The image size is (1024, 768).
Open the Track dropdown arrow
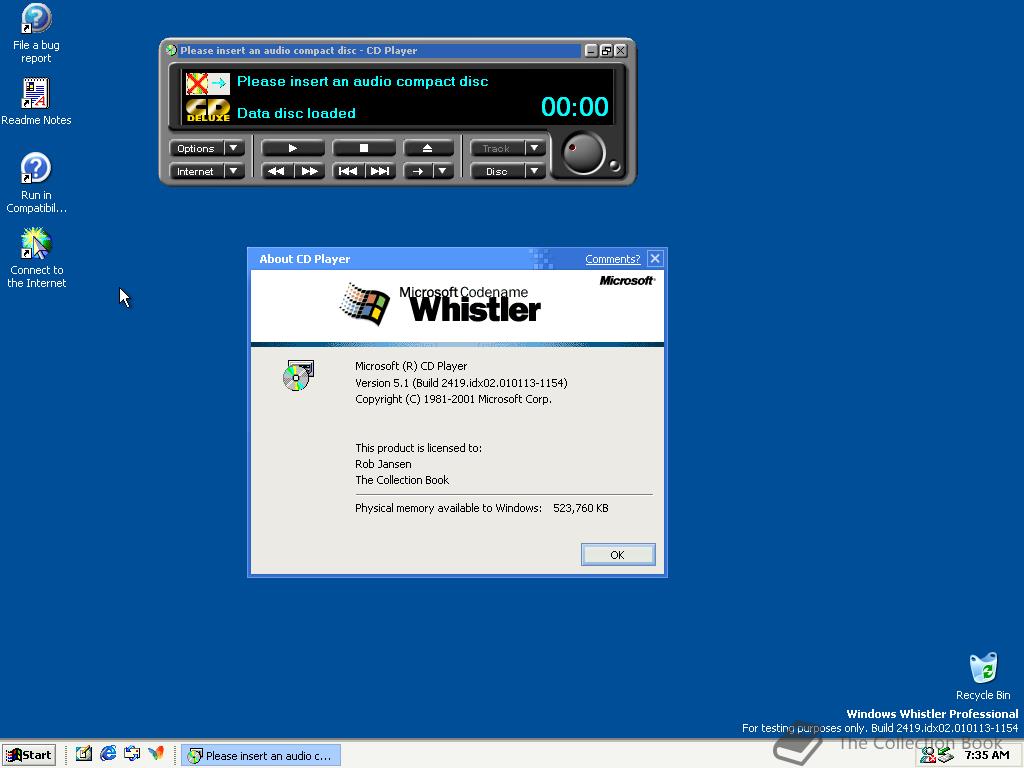click(535, 148)
